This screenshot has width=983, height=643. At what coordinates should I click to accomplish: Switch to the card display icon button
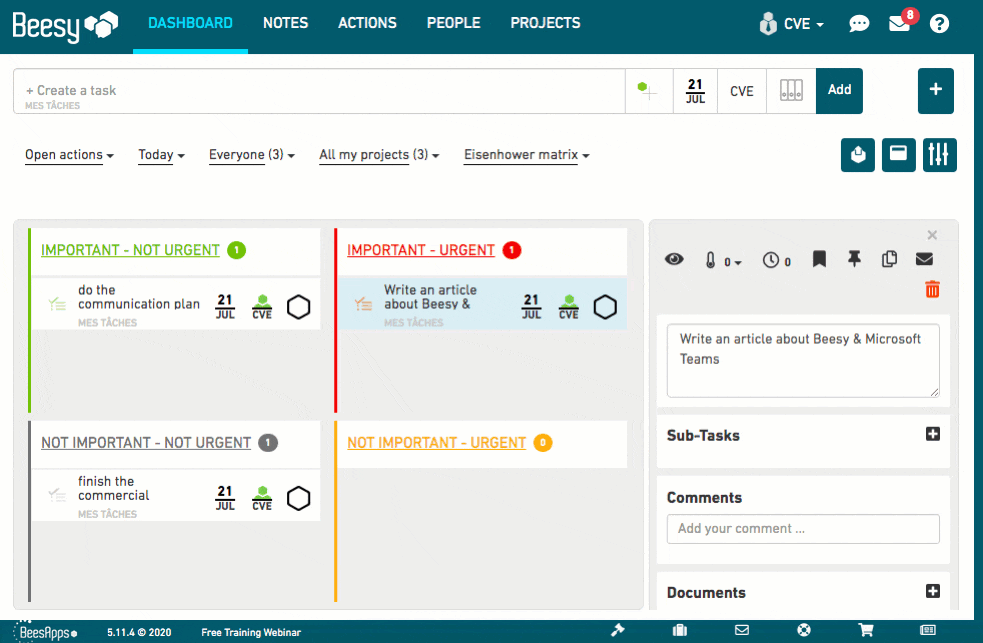click(898, 155)
